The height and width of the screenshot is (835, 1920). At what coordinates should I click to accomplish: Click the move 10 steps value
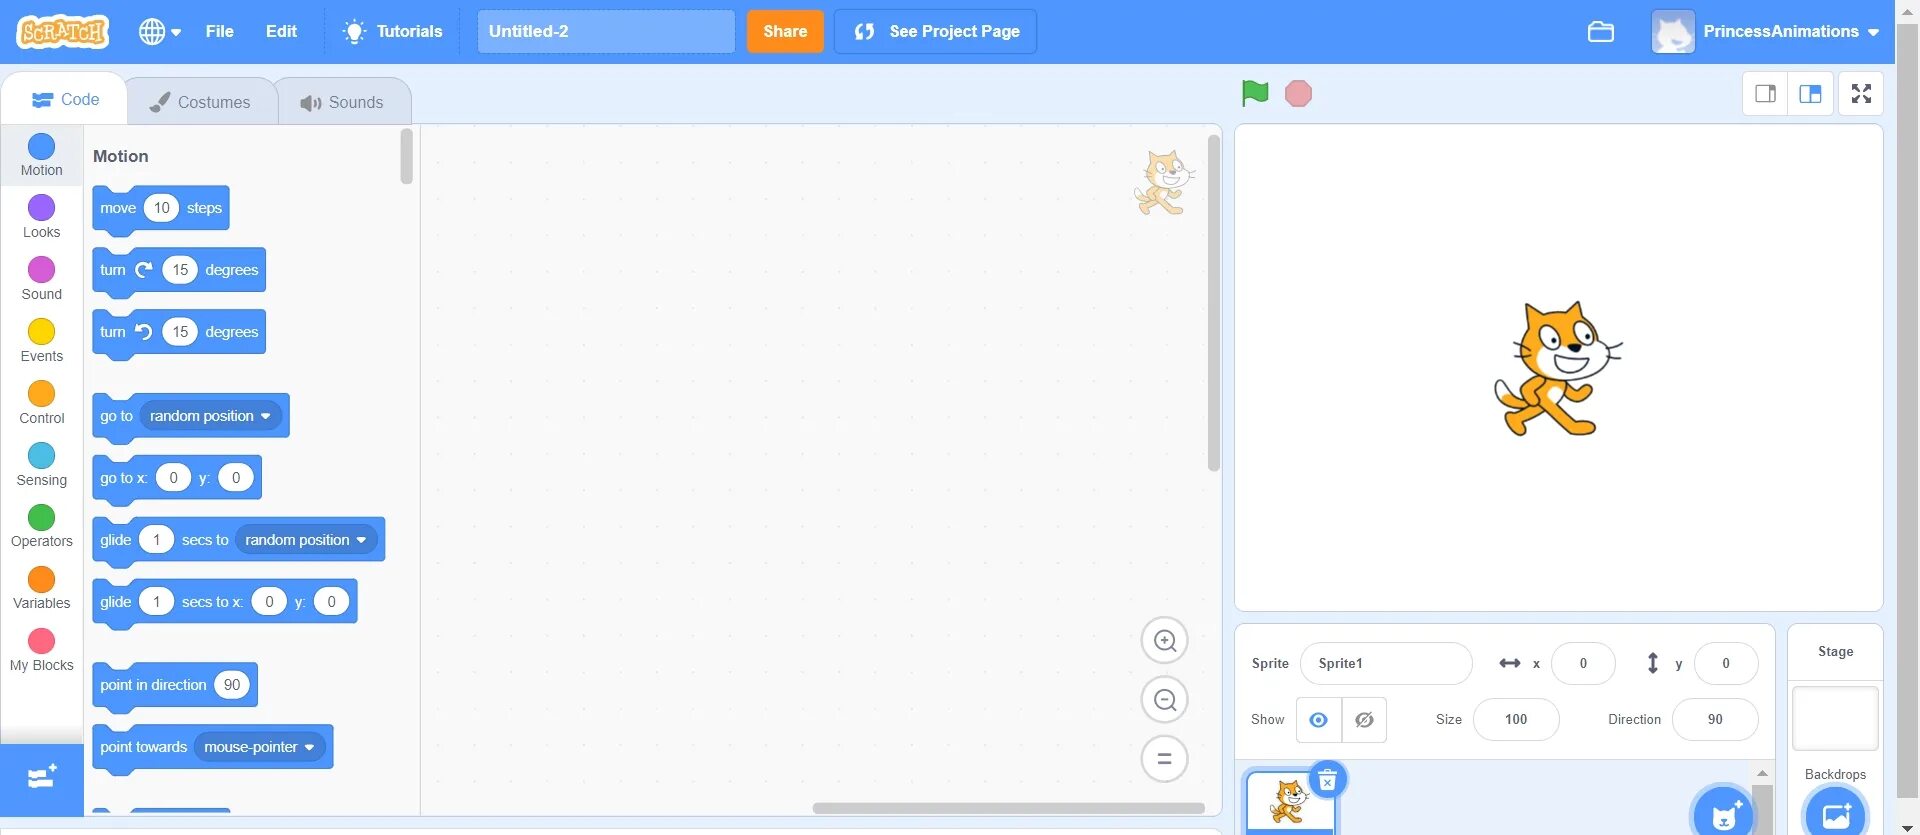[162, 208]
